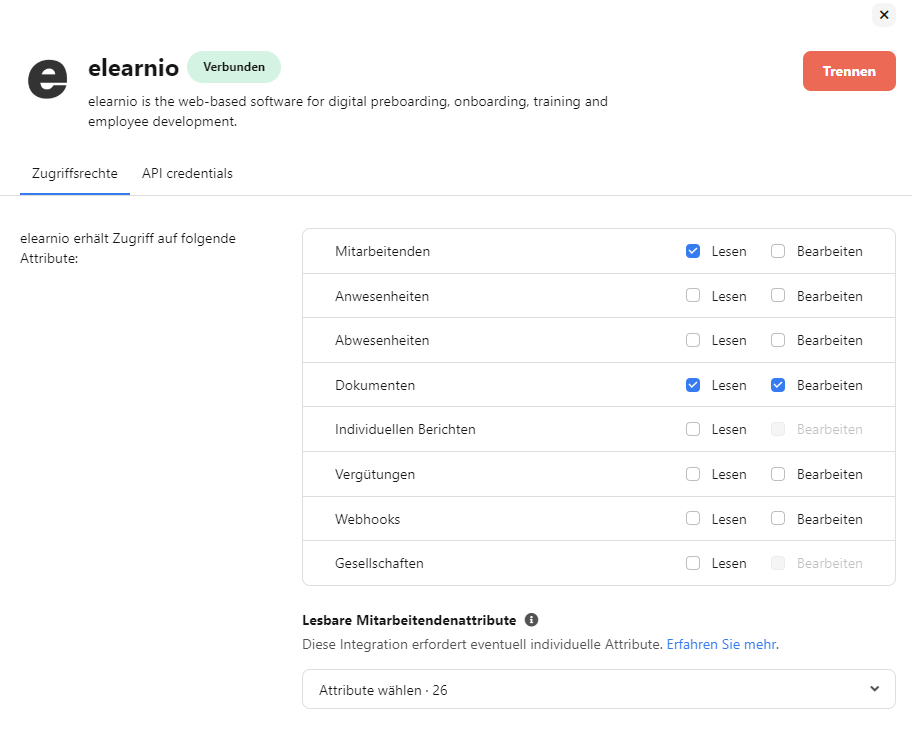The image size is (912, 734).
Task: Check Lesen for Gesellschaften
Action: pyautogui.click(x=693, y=563)
